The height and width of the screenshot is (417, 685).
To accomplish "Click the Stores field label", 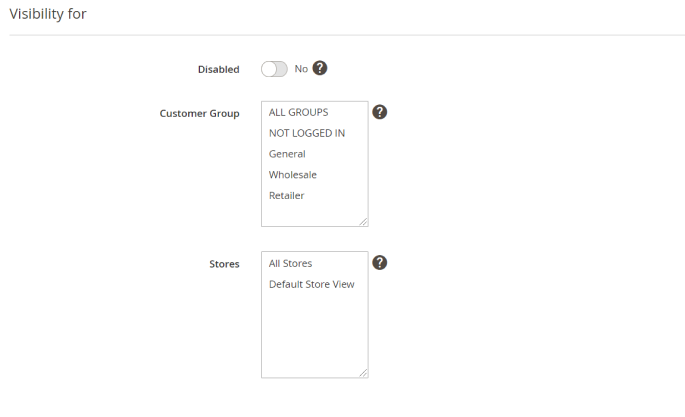I will point(224,264).
